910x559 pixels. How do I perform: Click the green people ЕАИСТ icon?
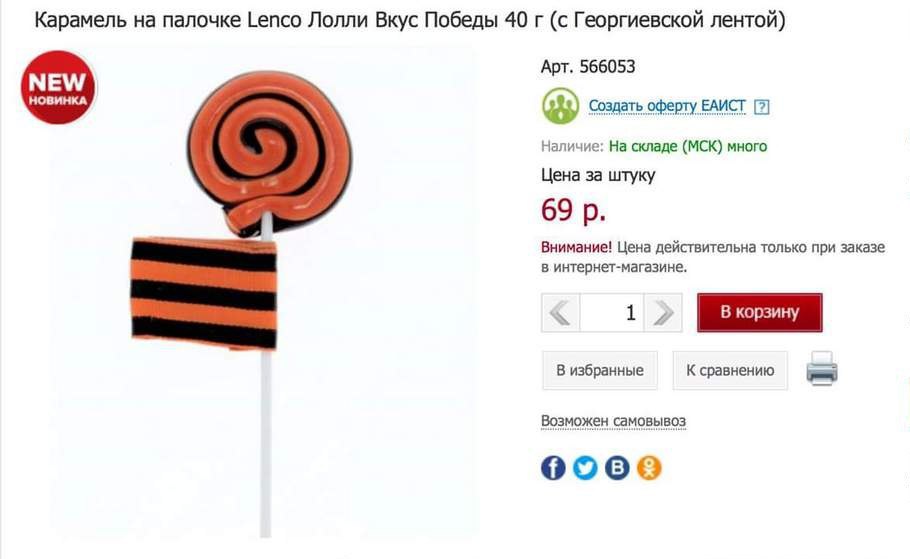click(560, 106)
